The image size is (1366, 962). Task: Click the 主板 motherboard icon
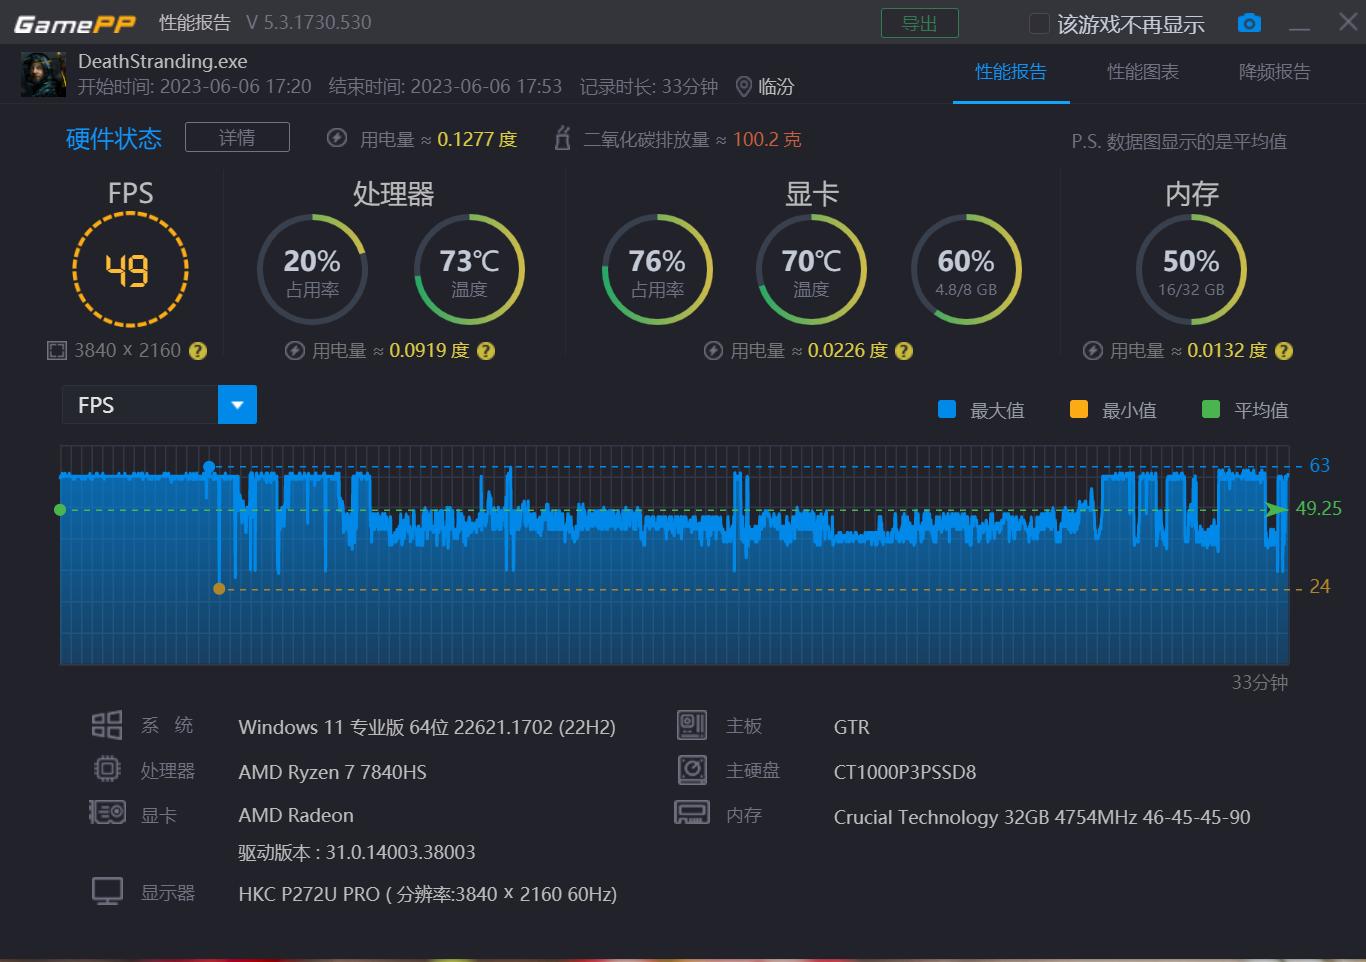[691, 725]
